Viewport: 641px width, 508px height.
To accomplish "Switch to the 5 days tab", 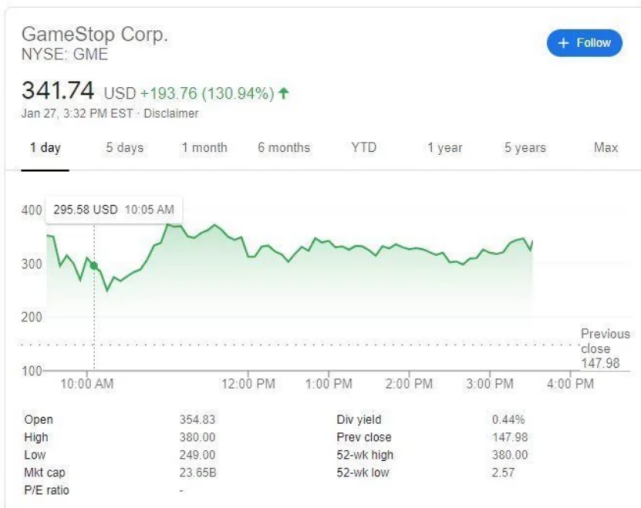I will point(125,148).
